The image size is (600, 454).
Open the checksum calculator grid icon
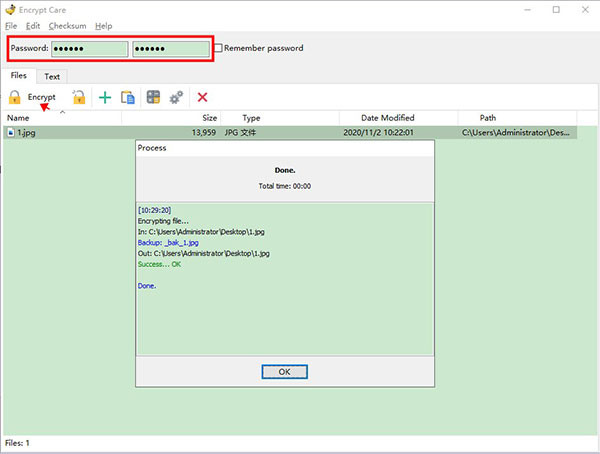pos(153,97)
